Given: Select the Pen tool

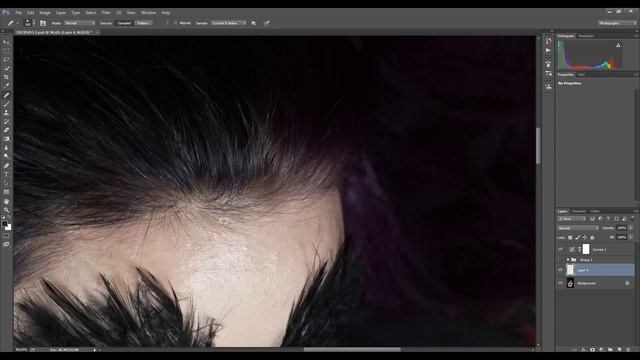Looking at the screenshot, I should (6, 166).
